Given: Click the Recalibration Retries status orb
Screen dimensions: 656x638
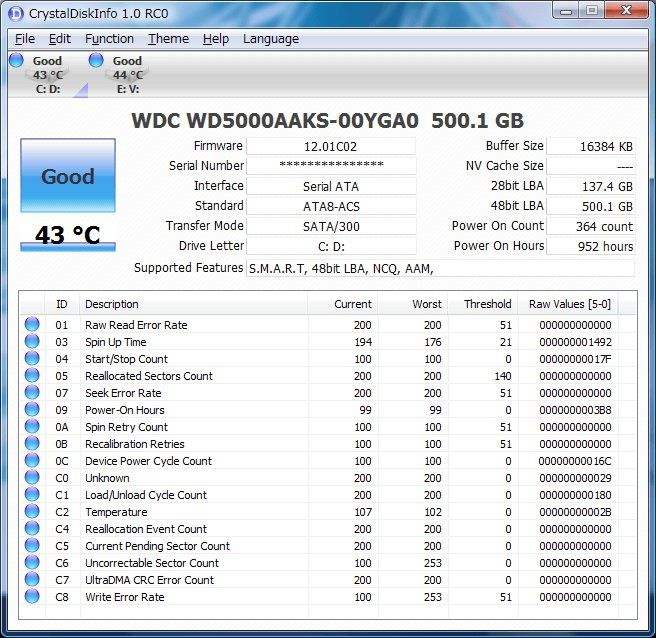Looking at the screenshot, I should (x=32, y=443).
